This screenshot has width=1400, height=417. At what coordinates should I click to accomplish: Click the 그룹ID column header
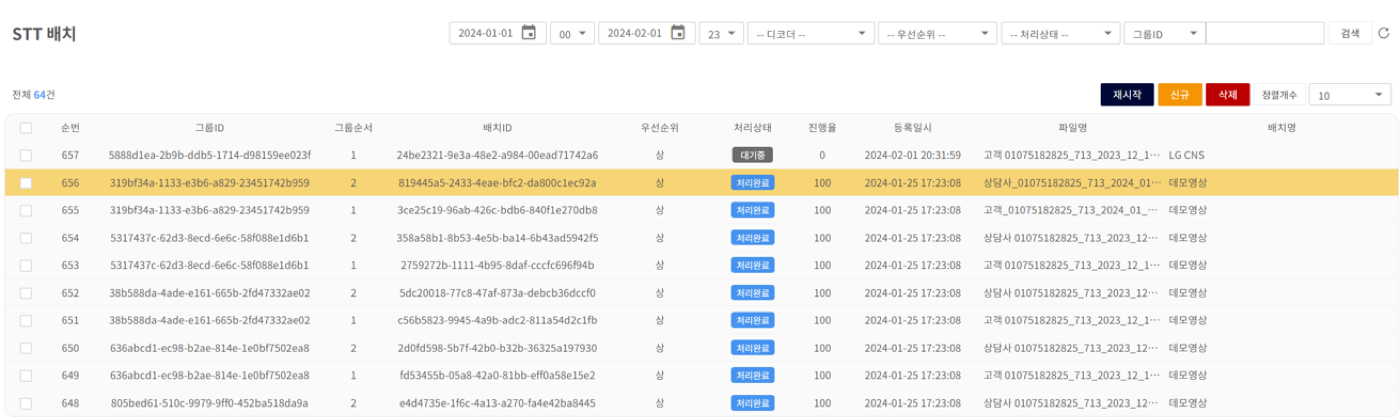(210, 128)
